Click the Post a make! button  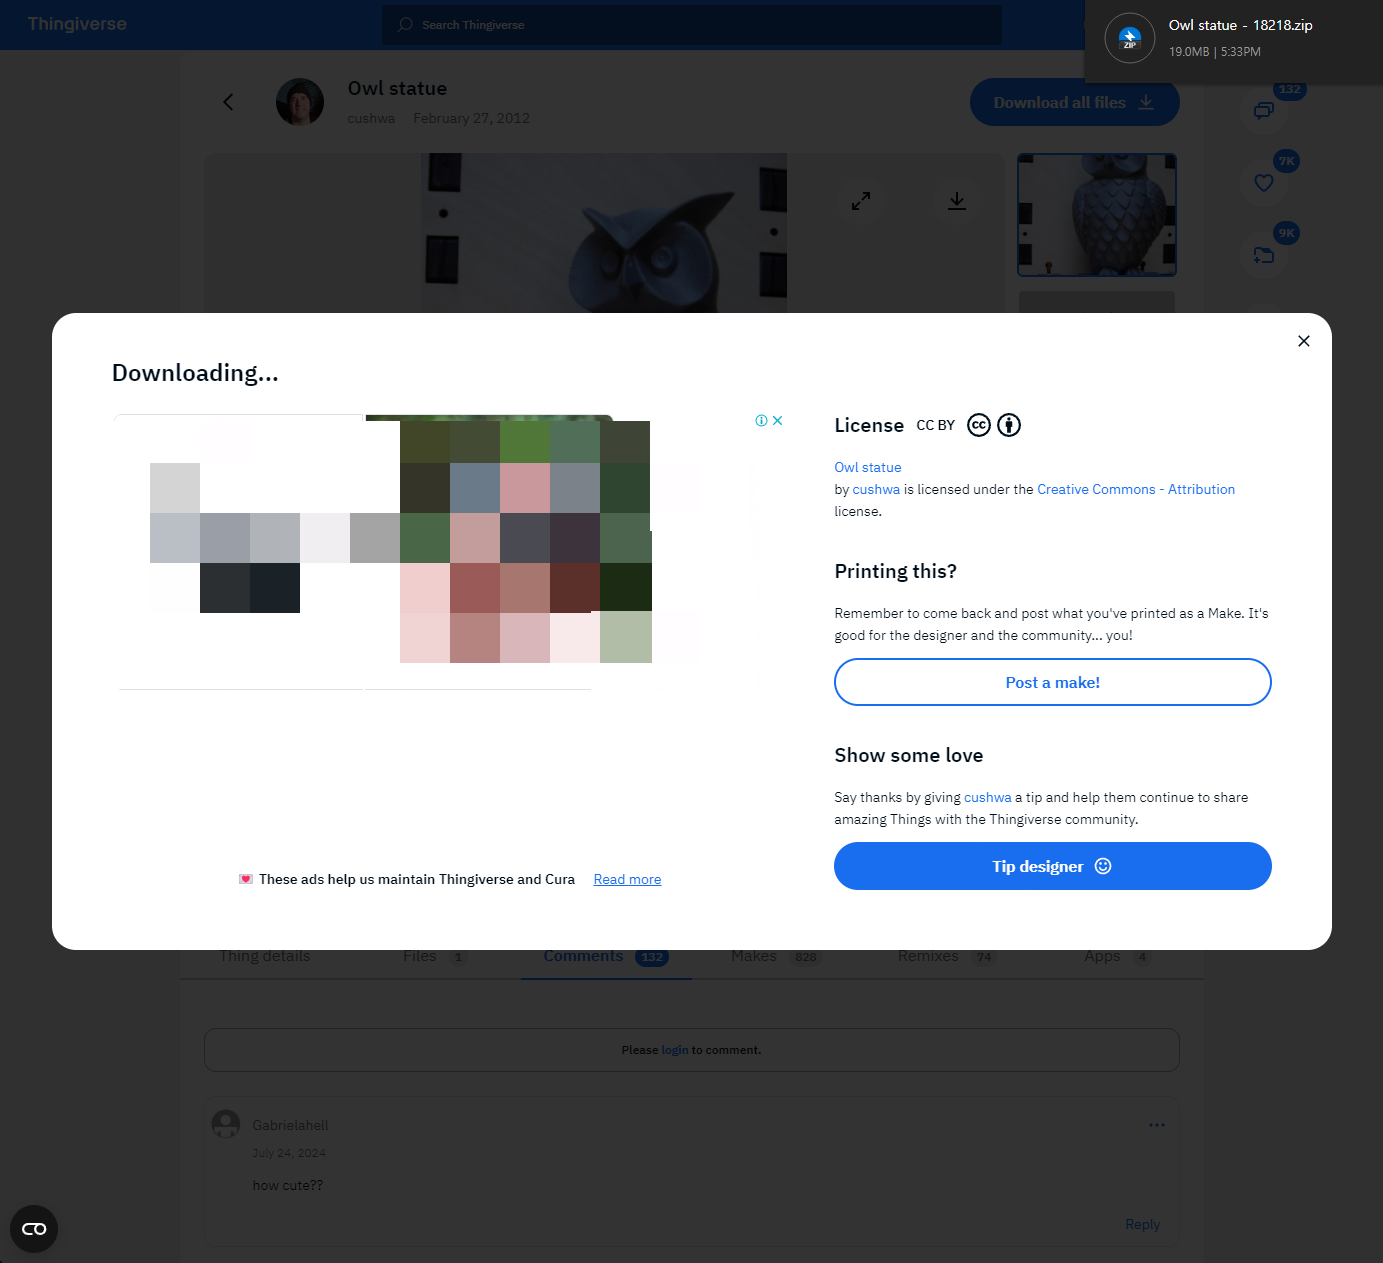tap(1052, 682)
